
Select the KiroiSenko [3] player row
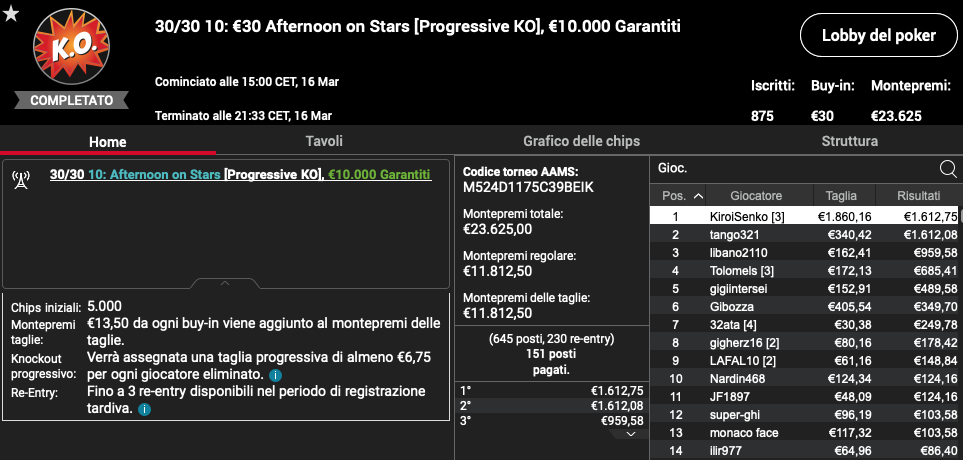click(x=805, y=216)
